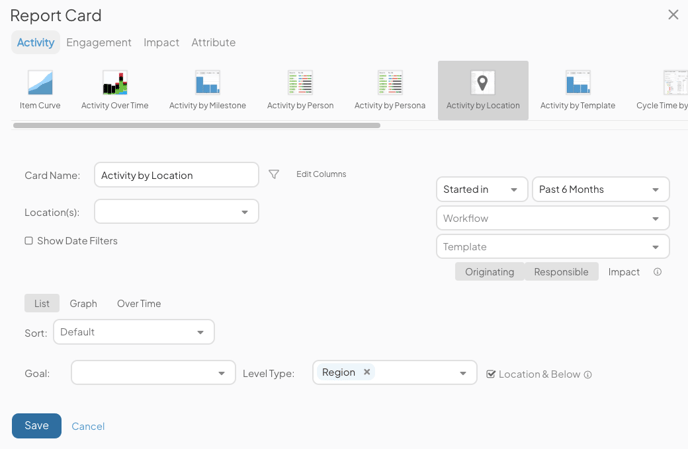
Task: Pick the Activity by Milestone report icon
Action: click(x=208, y=83)
